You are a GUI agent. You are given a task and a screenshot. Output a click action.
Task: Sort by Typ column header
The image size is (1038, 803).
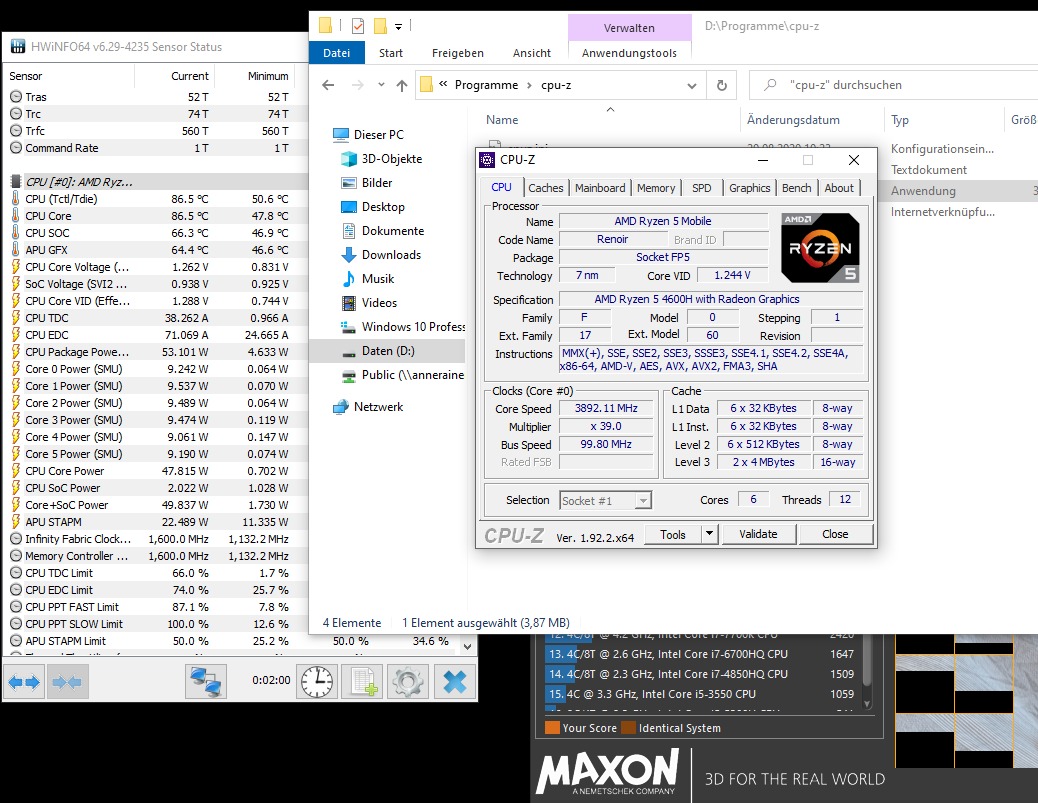tap(900, 120)
